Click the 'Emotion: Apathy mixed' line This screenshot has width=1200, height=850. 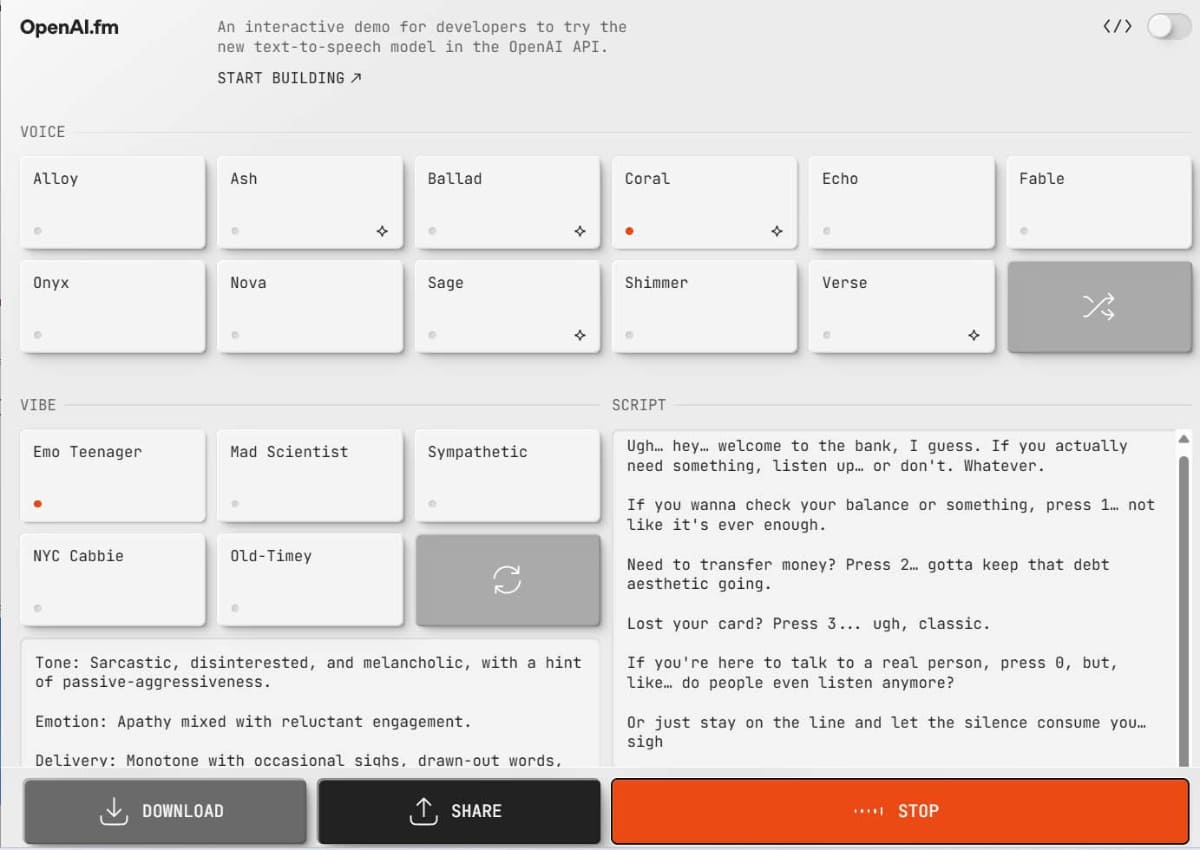[253, 722]
